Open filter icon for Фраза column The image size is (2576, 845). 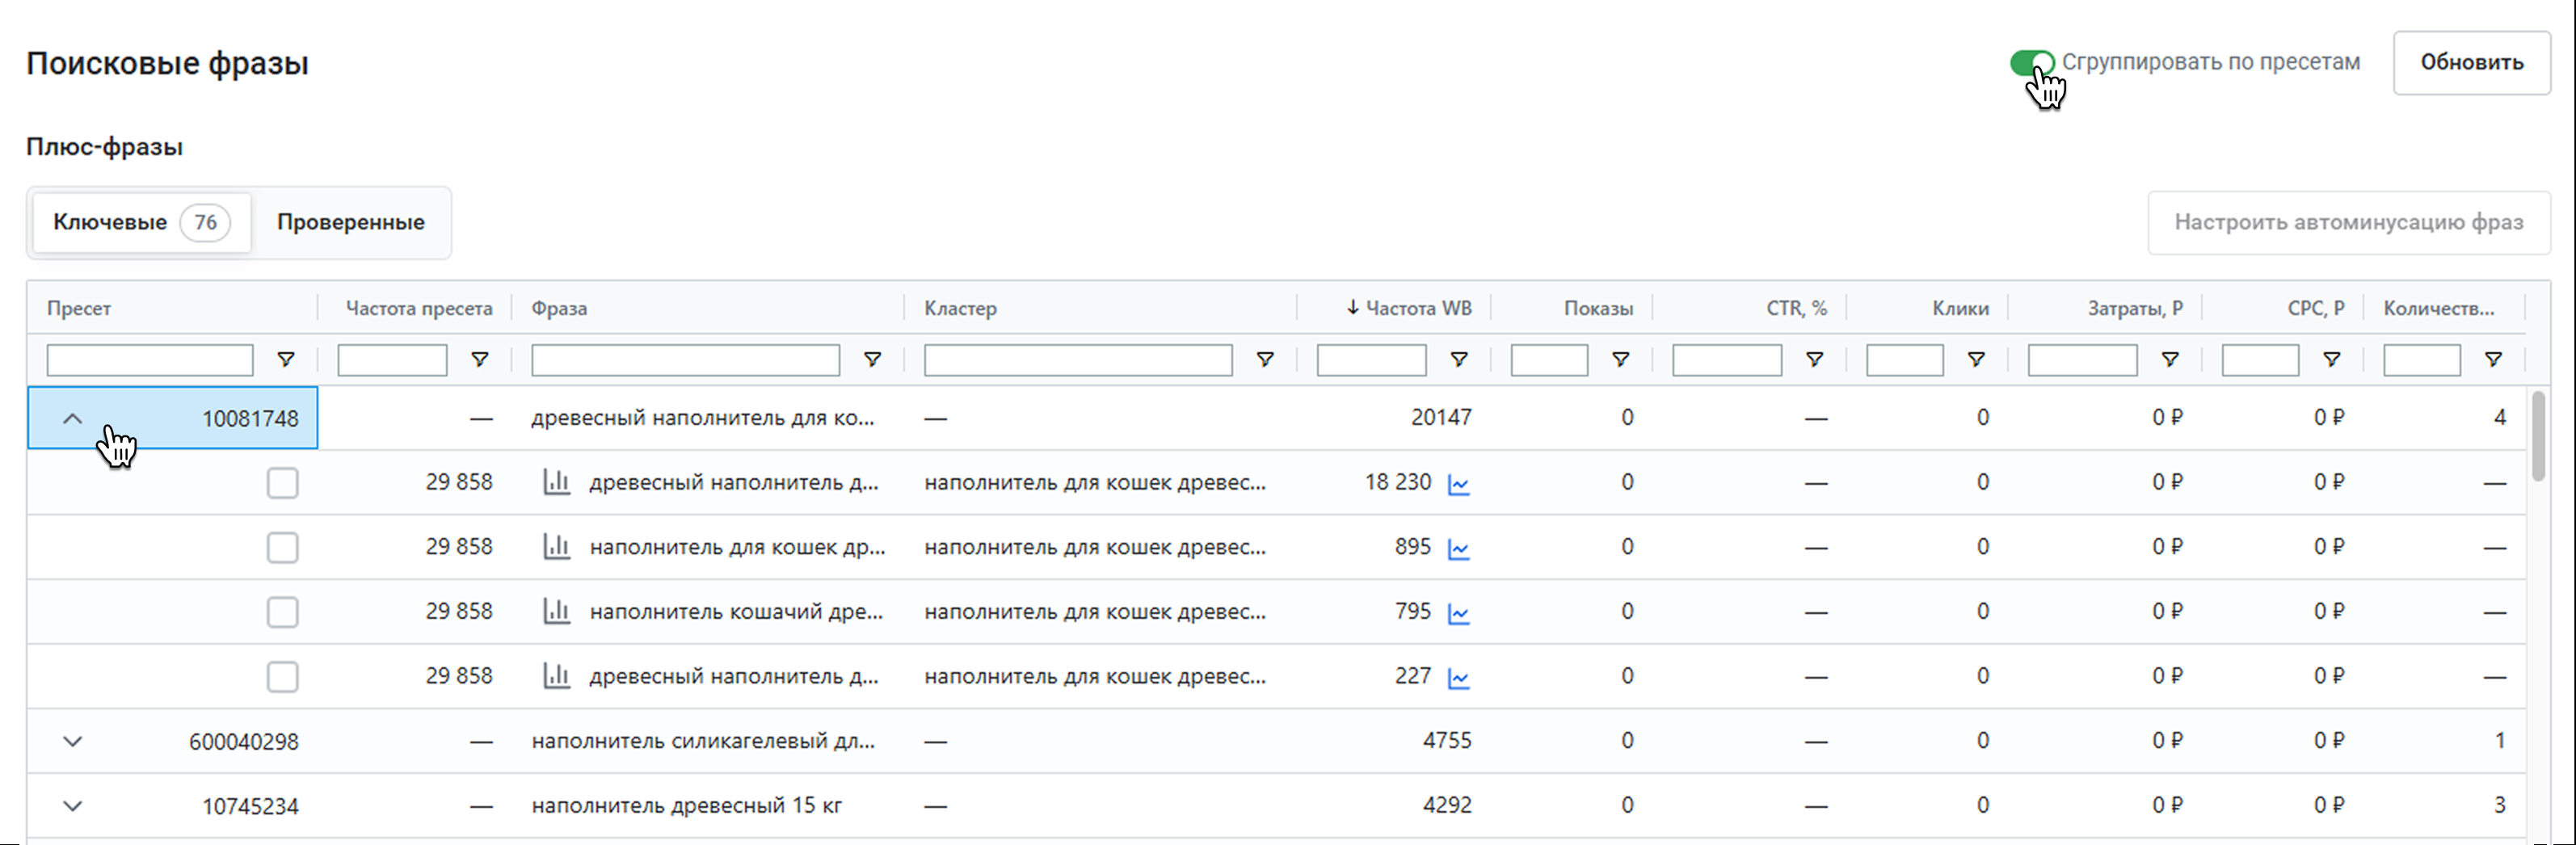[x=872, y=359]
